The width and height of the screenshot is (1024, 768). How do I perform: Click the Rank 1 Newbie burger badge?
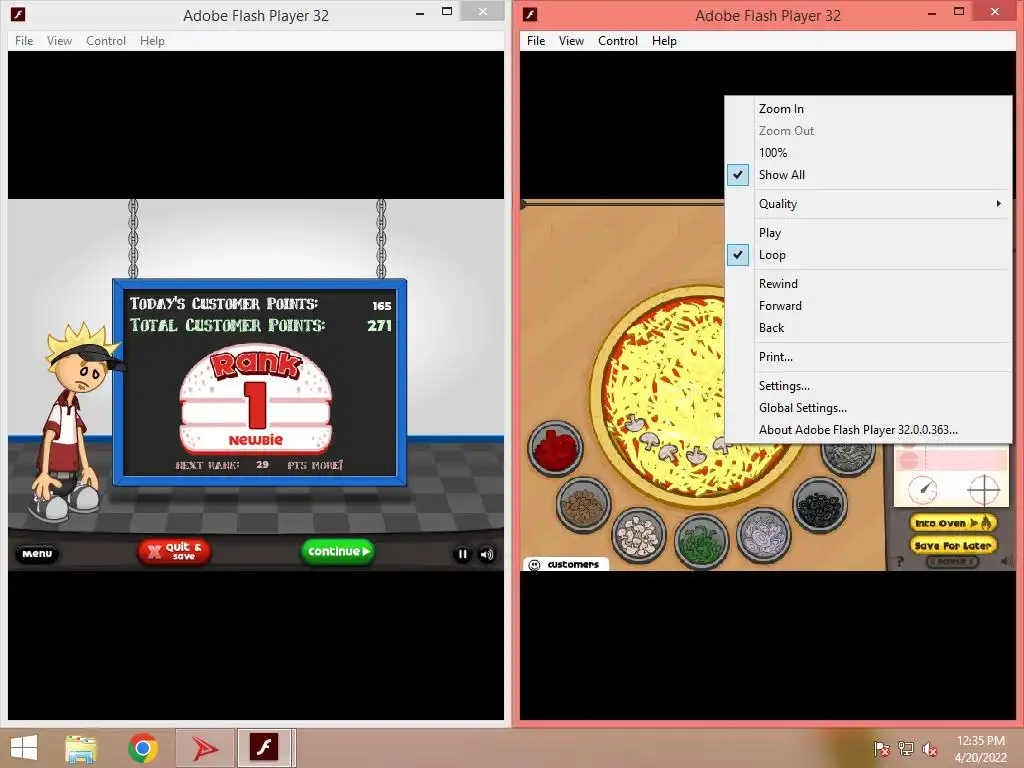[x=256, y=400]
